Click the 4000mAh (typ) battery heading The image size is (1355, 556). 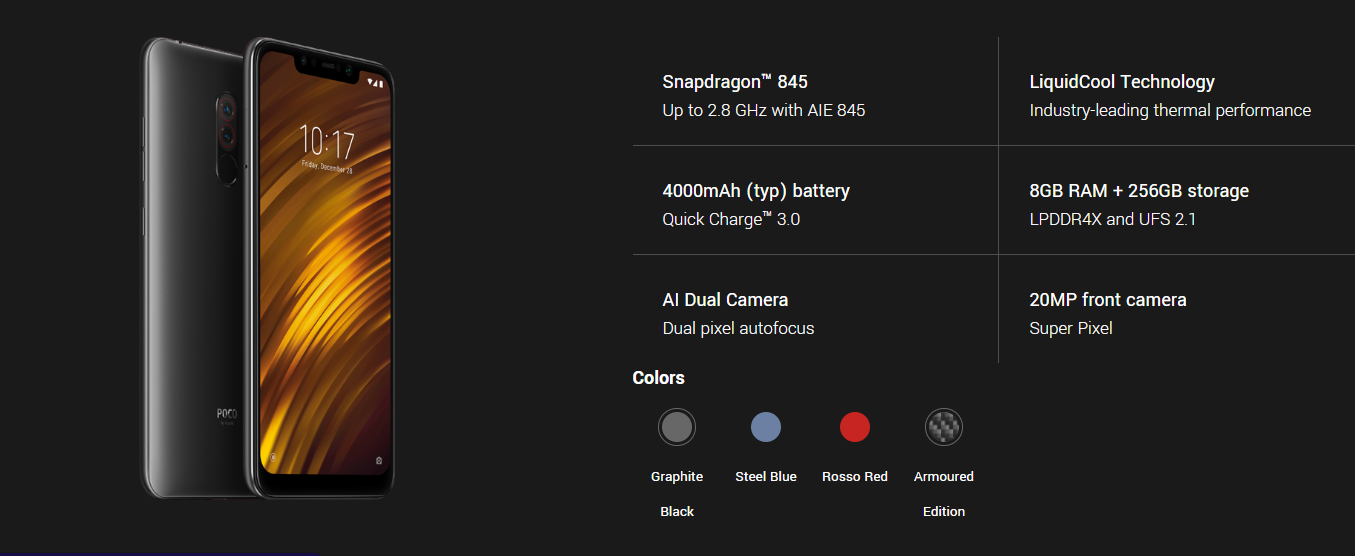756,191
